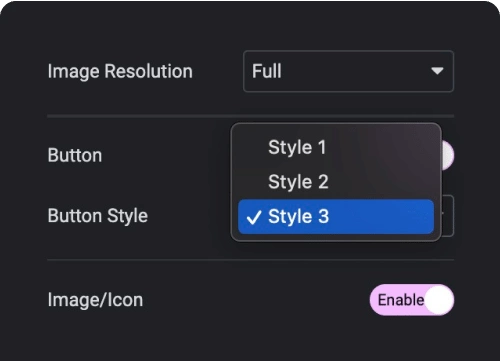Toggle the Button switch behind the popup
The width and height of the screenshot is (500, 361).
(448, 155)
